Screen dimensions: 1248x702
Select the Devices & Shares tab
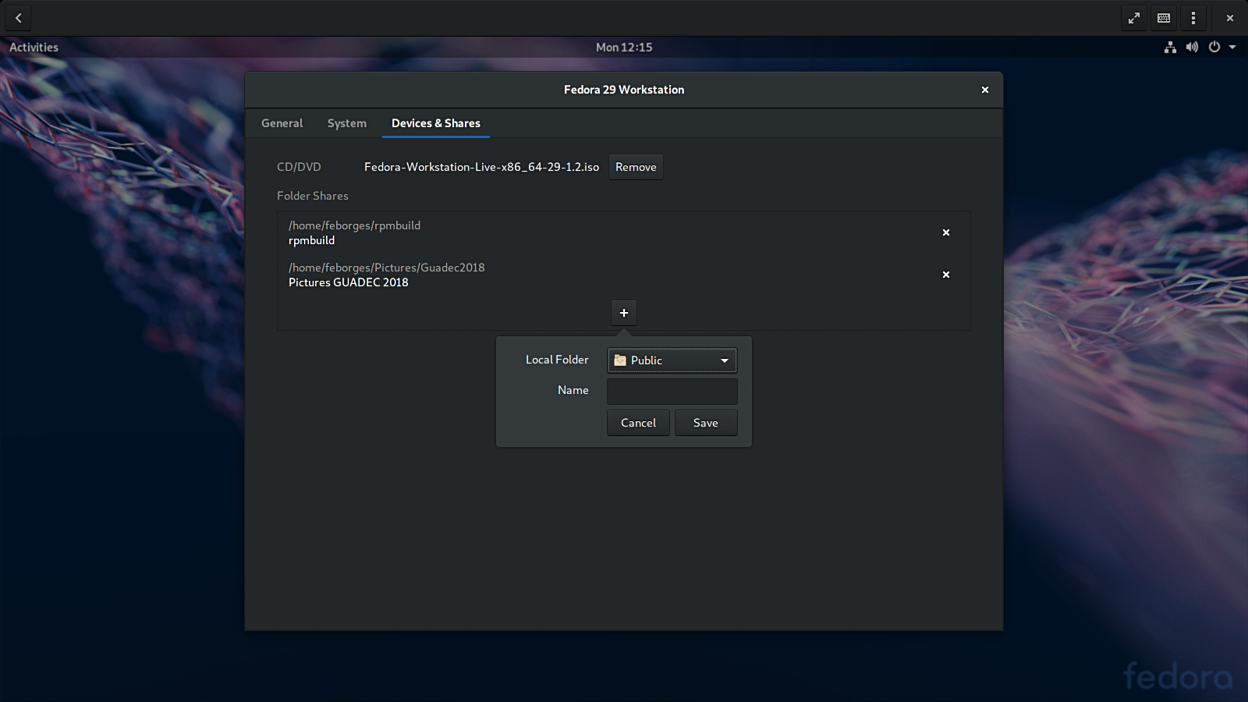point(435,123)
